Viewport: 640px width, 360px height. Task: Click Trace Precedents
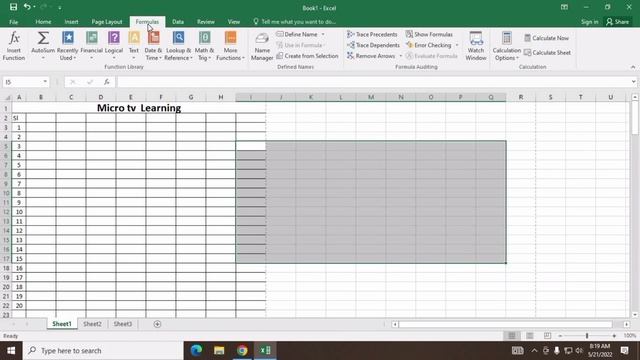372,34
